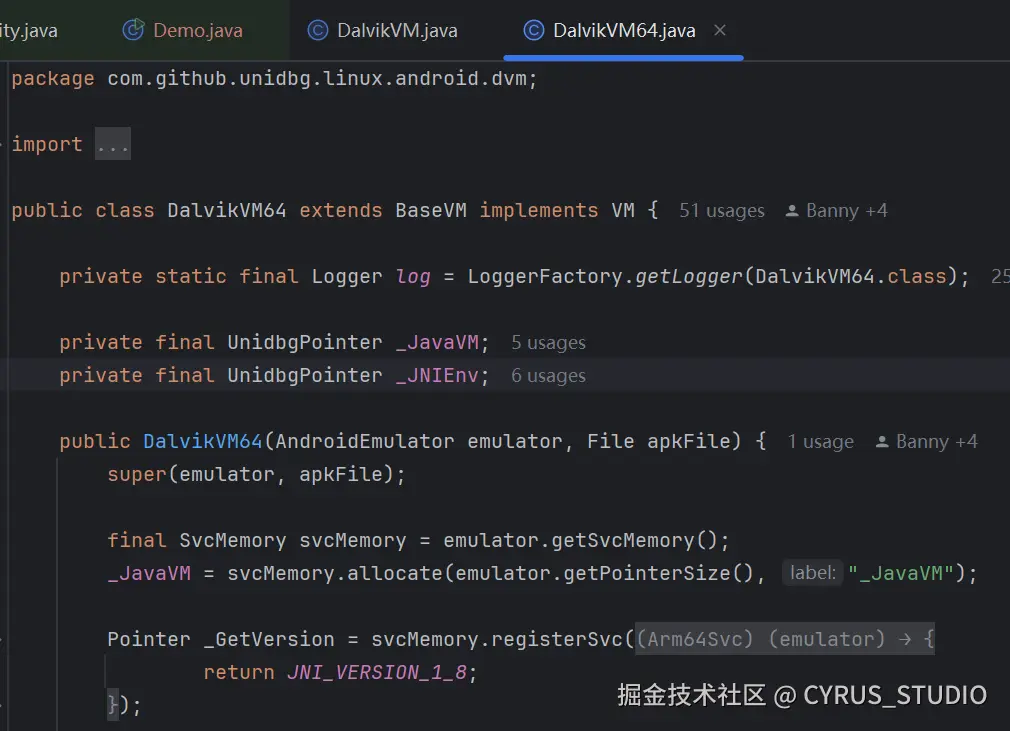The height and width of the screenshot is (731, 1010).
Task: Click the apkFile parameter in constructor signature
Action: (689, 442)
